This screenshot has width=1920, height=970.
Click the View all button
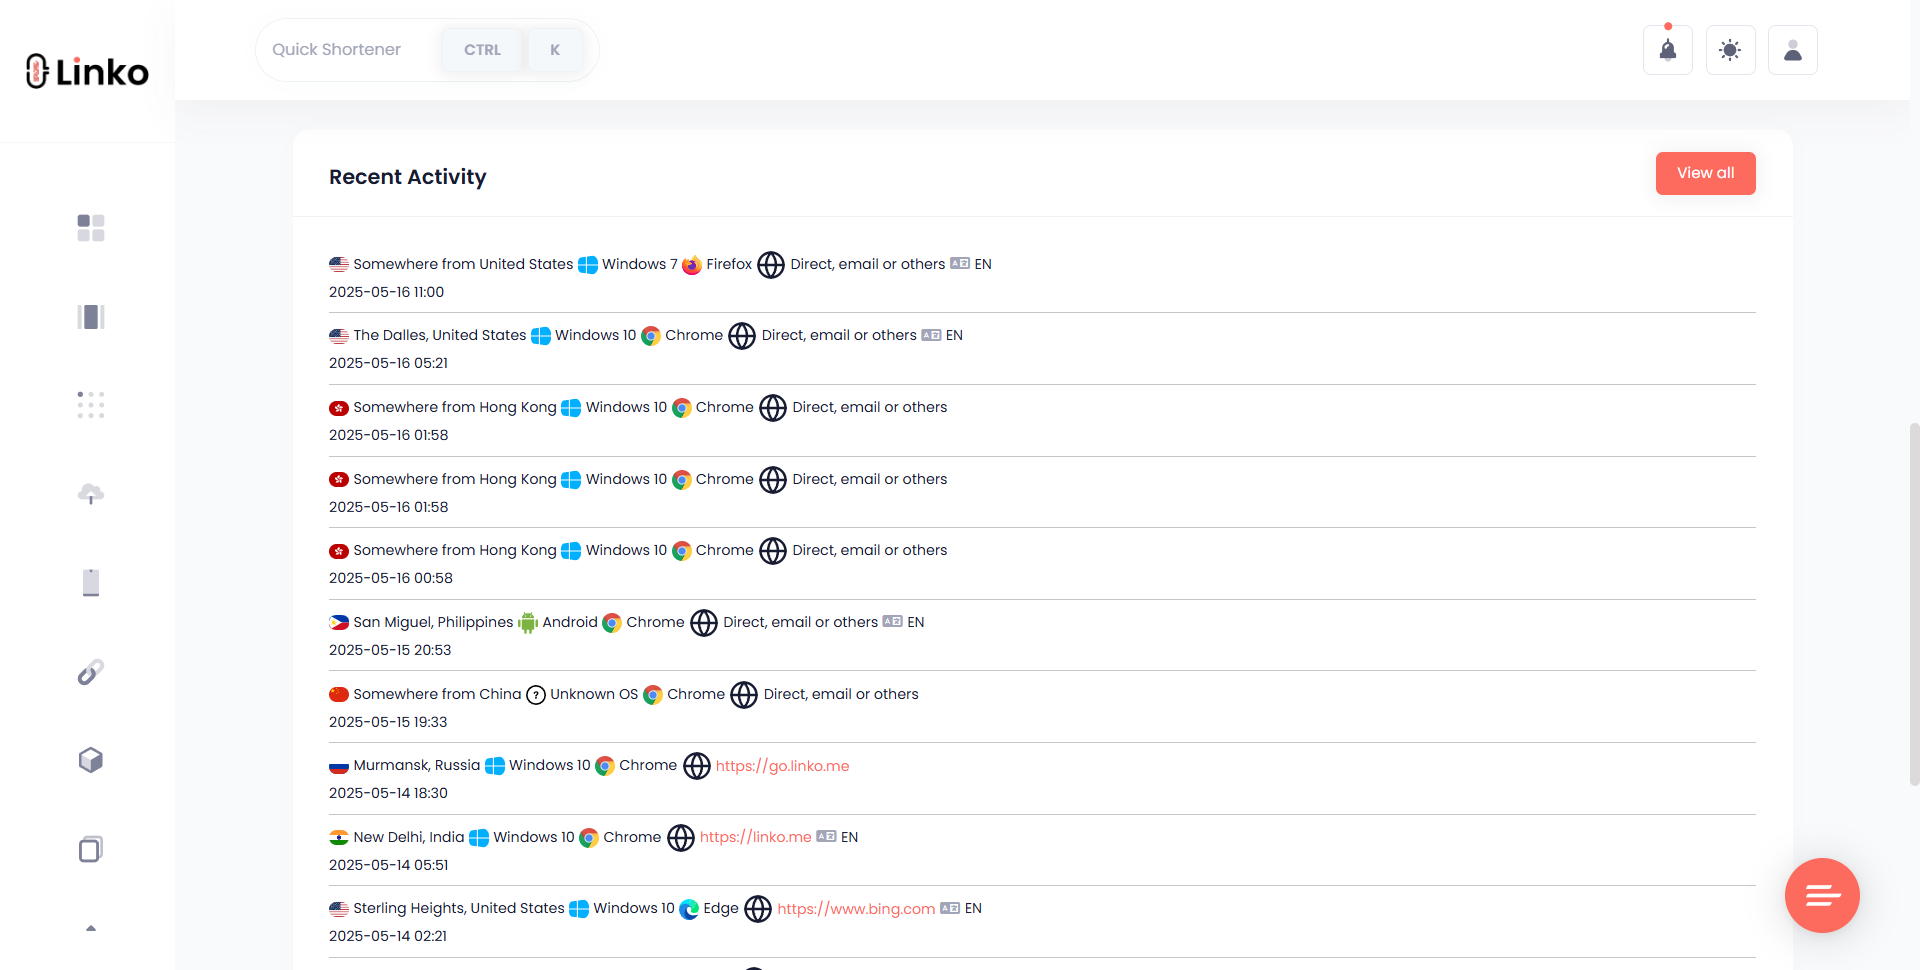tap(1705, 173)
